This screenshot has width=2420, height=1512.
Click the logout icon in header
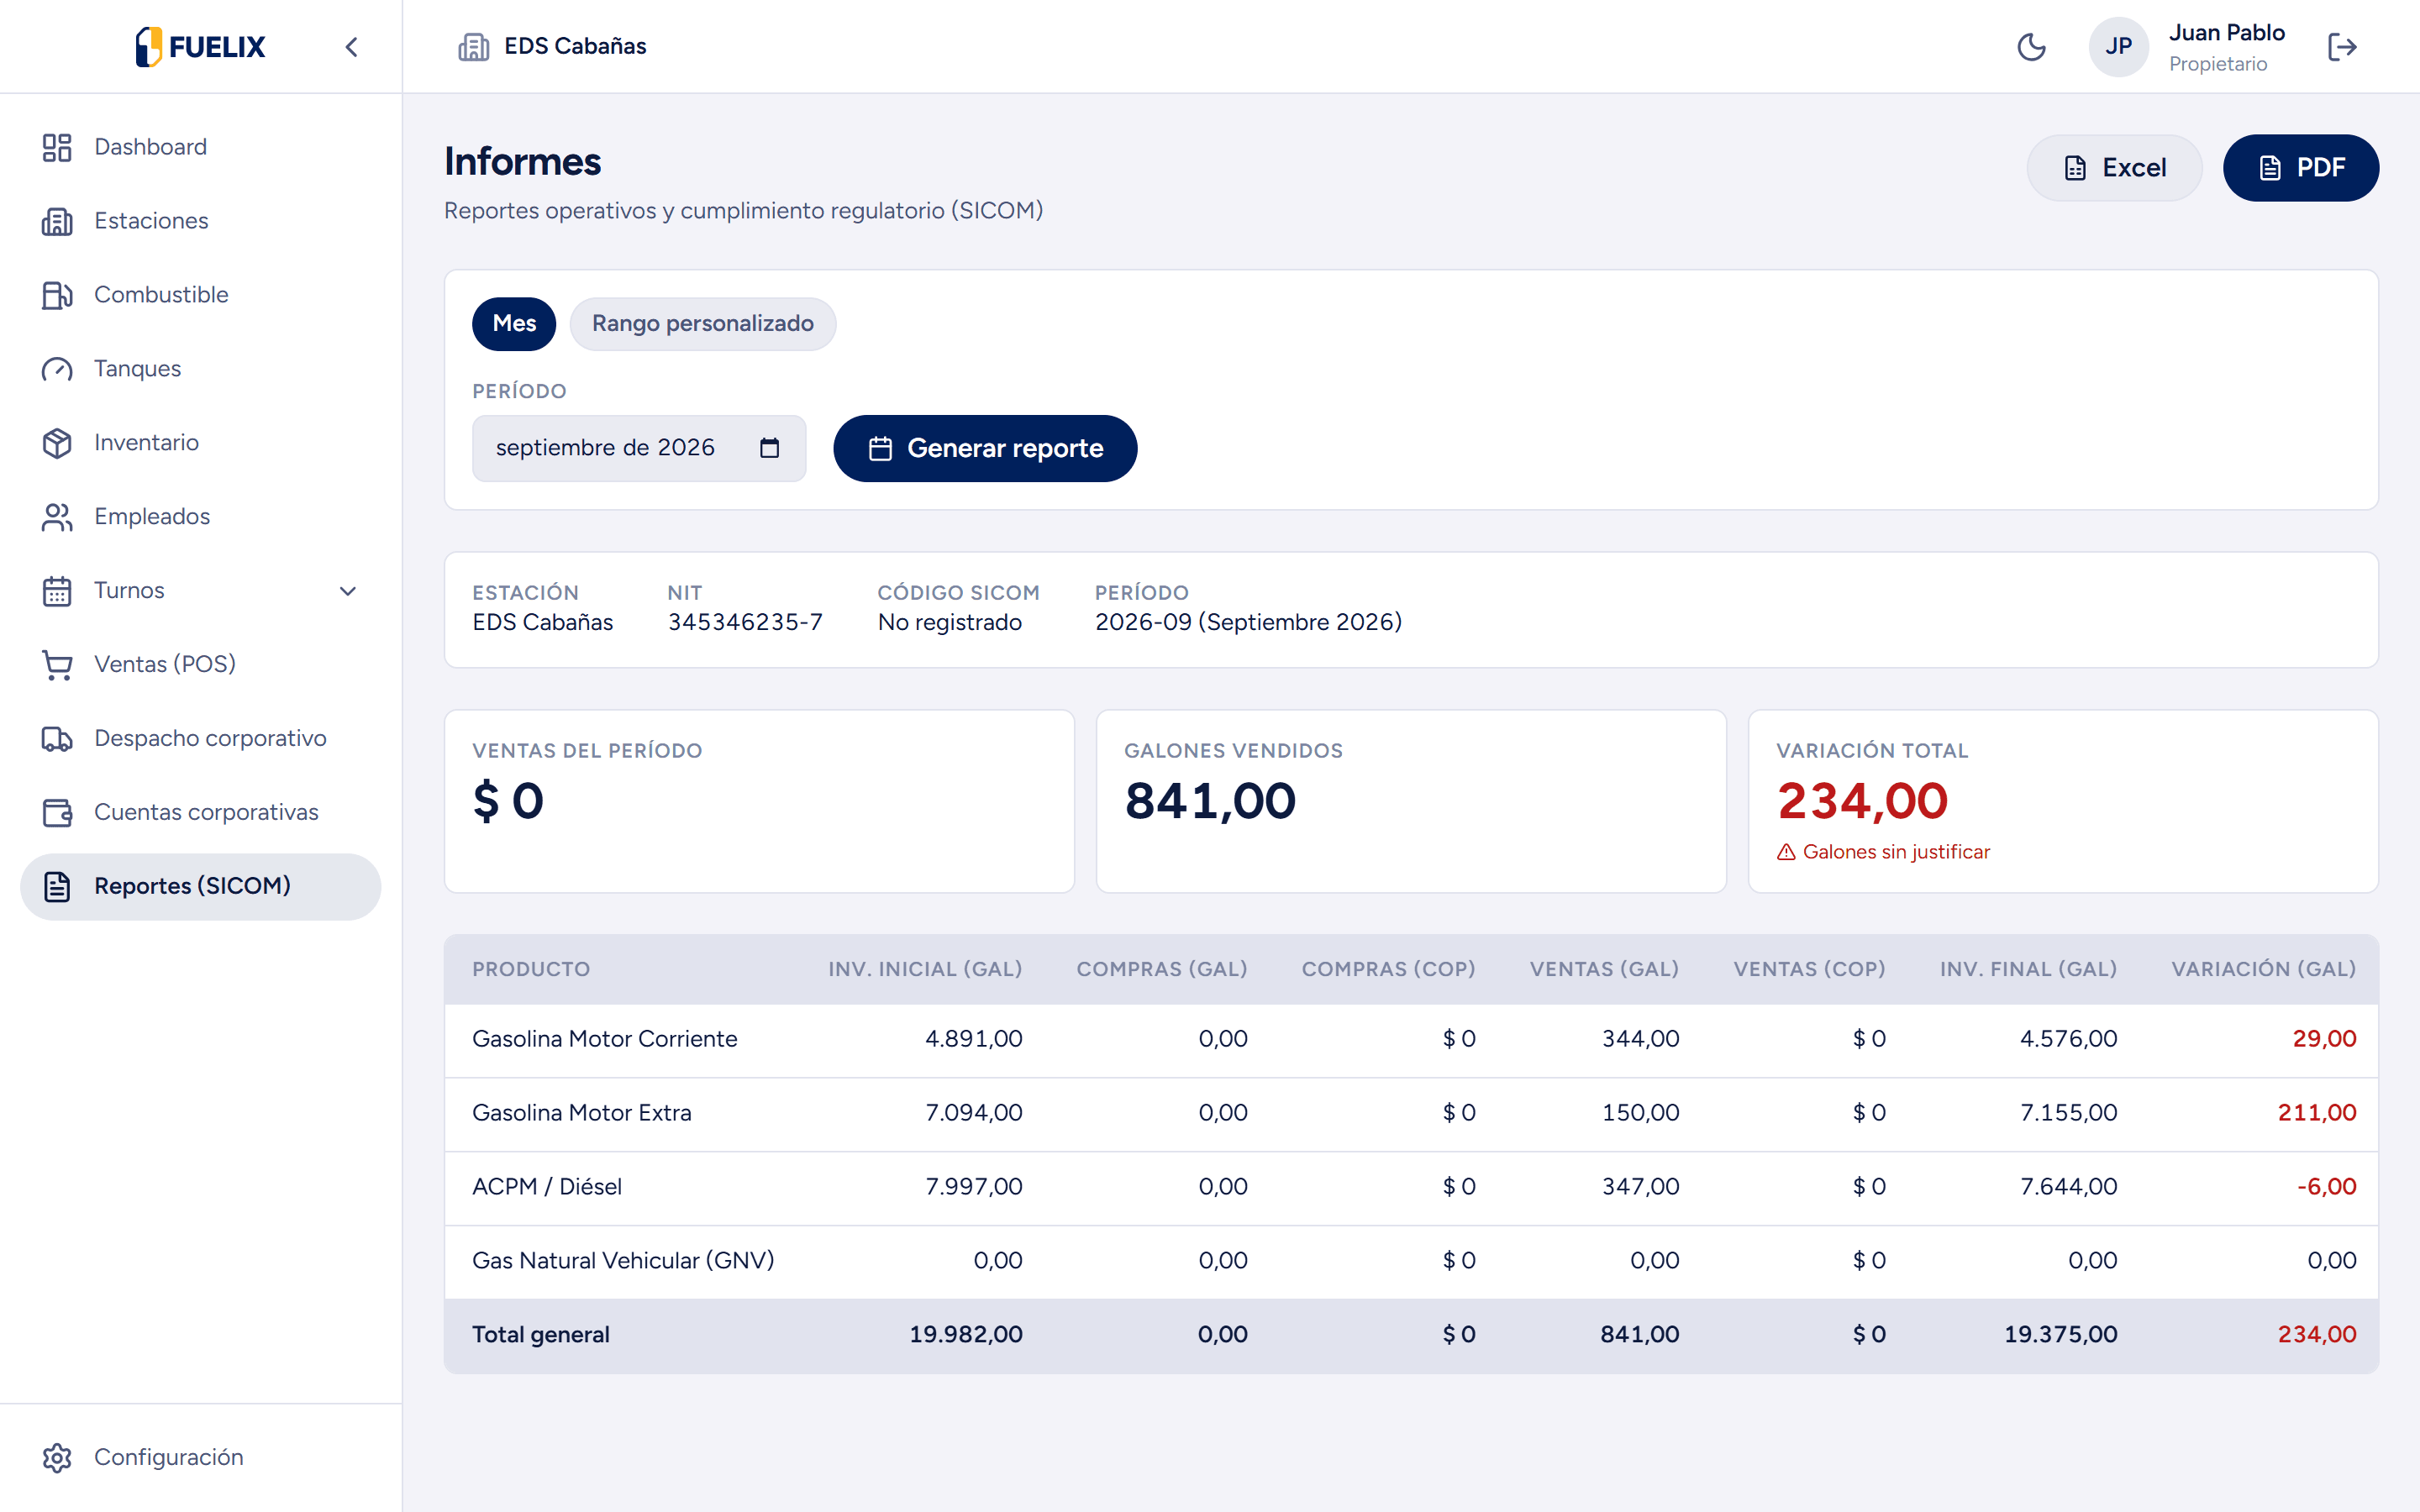click(2343, 47)
